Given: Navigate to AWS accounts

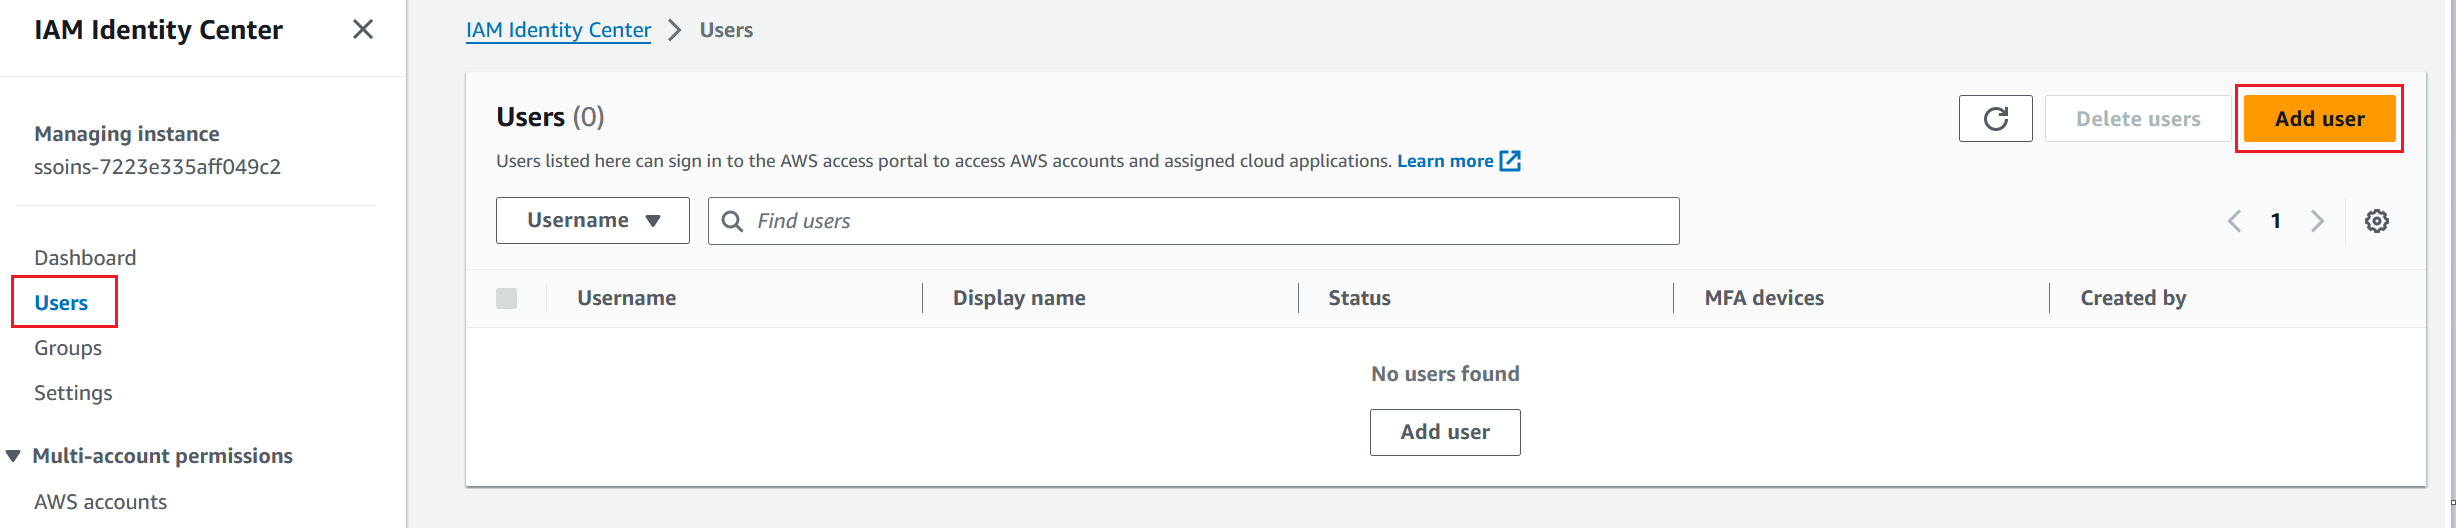Looking at the screenshot, I should (x=100, y=502).
